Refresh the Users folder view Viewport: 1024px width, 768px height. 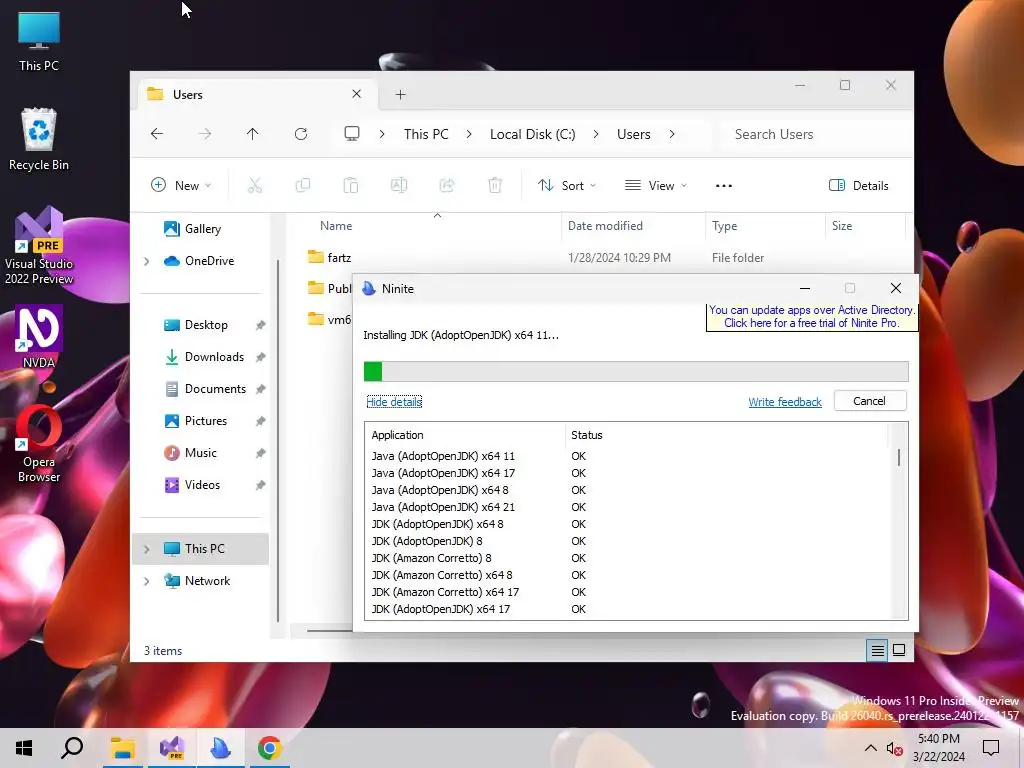pos(301,134)
